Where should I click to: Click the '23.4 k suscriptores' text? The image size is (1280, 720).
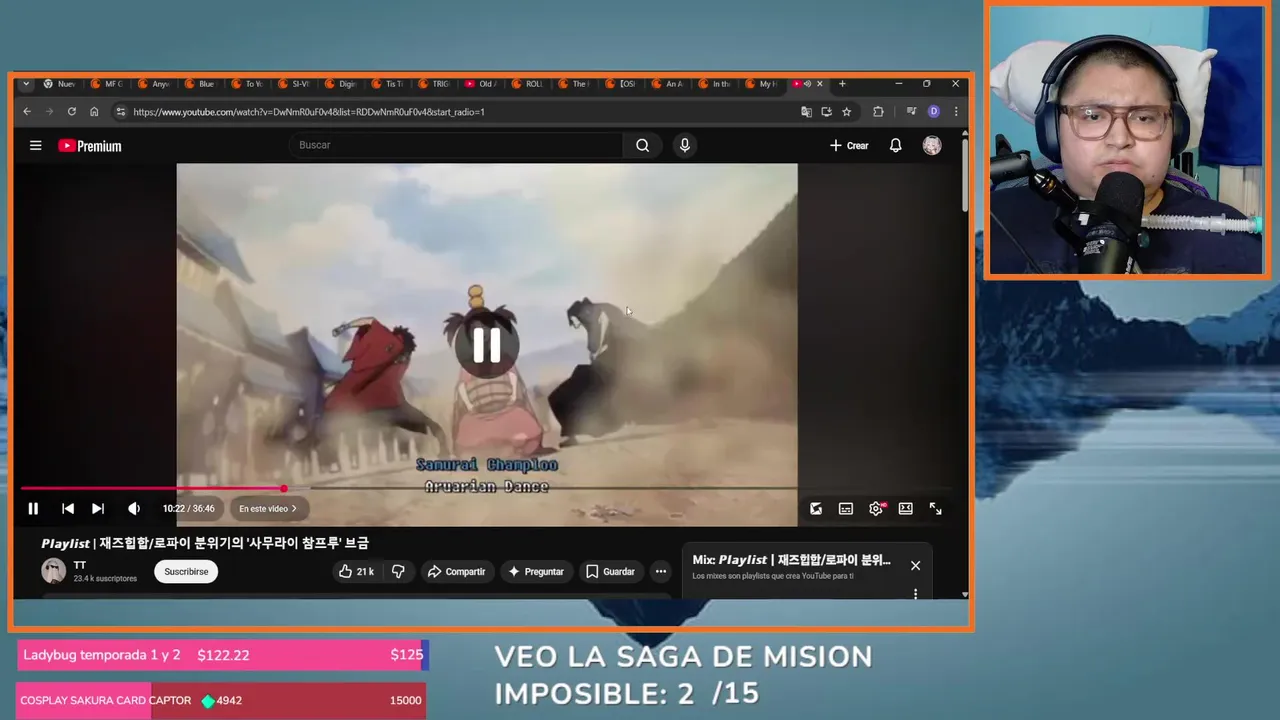click(x=105, y=579)
